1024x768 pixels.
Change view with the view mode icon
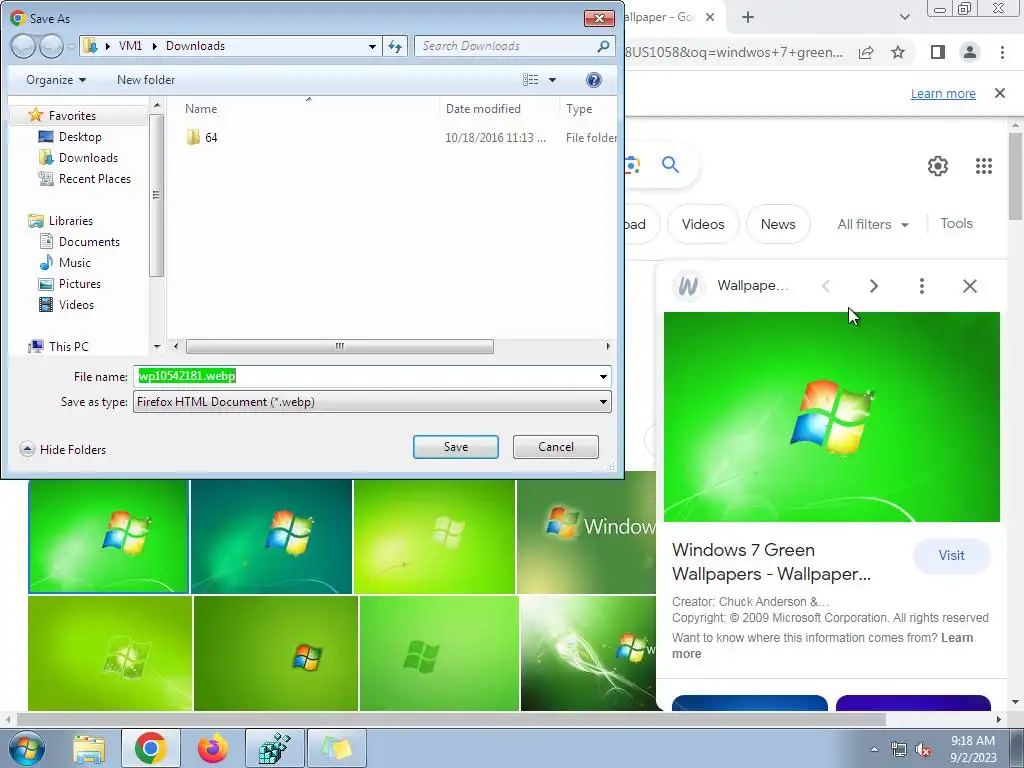tap(530, 80)
